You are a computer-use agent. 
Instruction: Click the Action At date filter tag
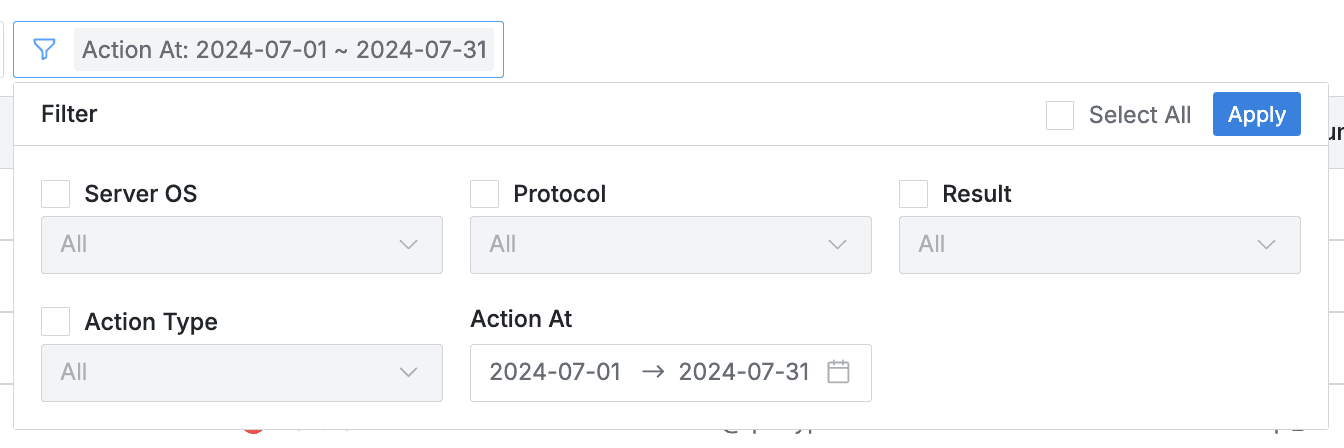tap(284, 50)
